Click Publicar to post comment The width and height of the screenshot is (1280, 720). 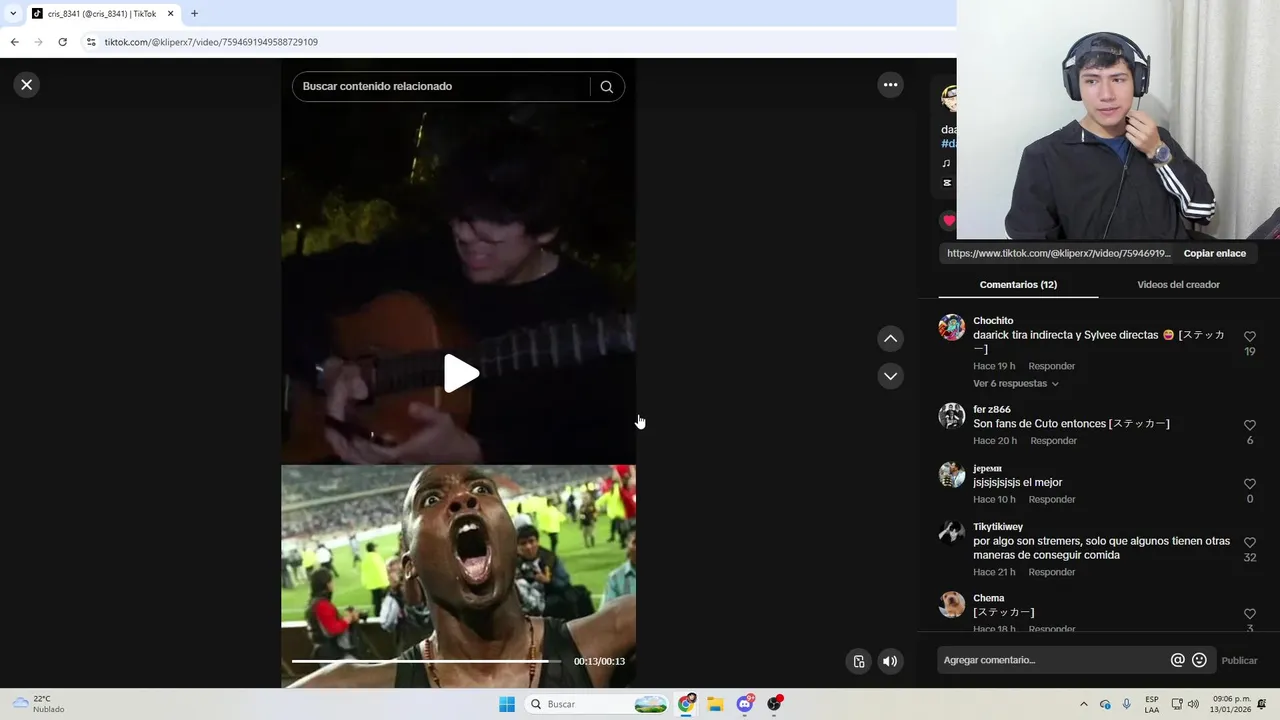point(1239,661)
